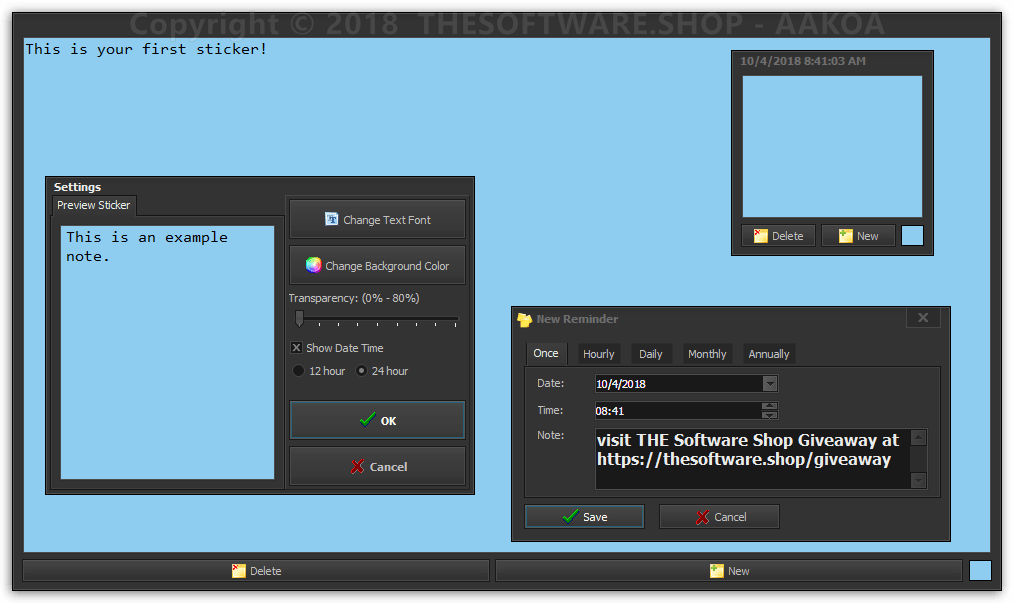This screenshot has width=1014, height=603.
Task: Click the bottom bar New sticker button
Action: 728,571
